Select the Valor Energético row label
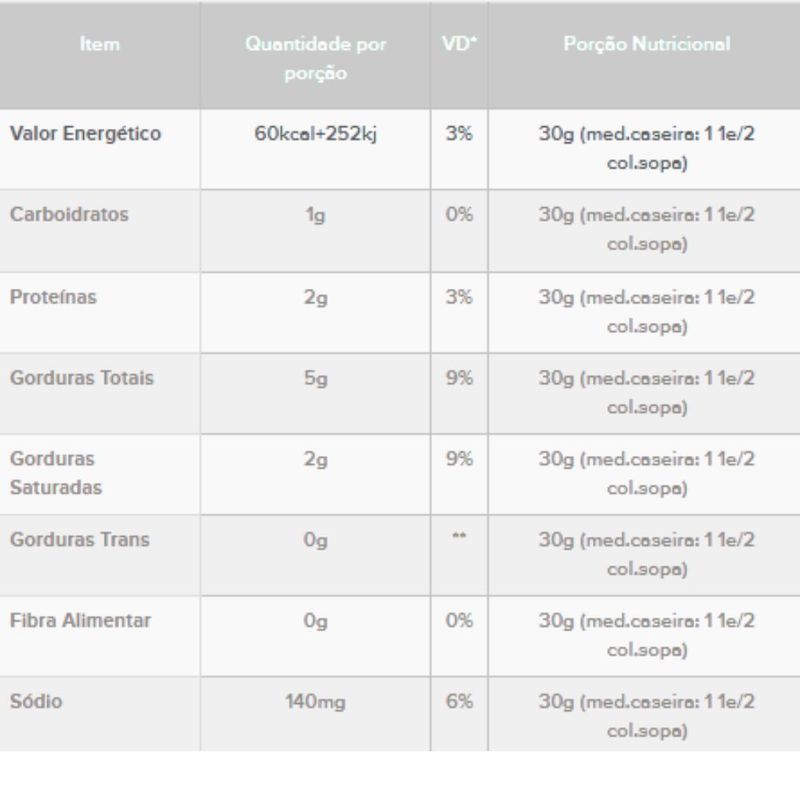The width and height of the screenshot is (800, 800). point(85,134)
